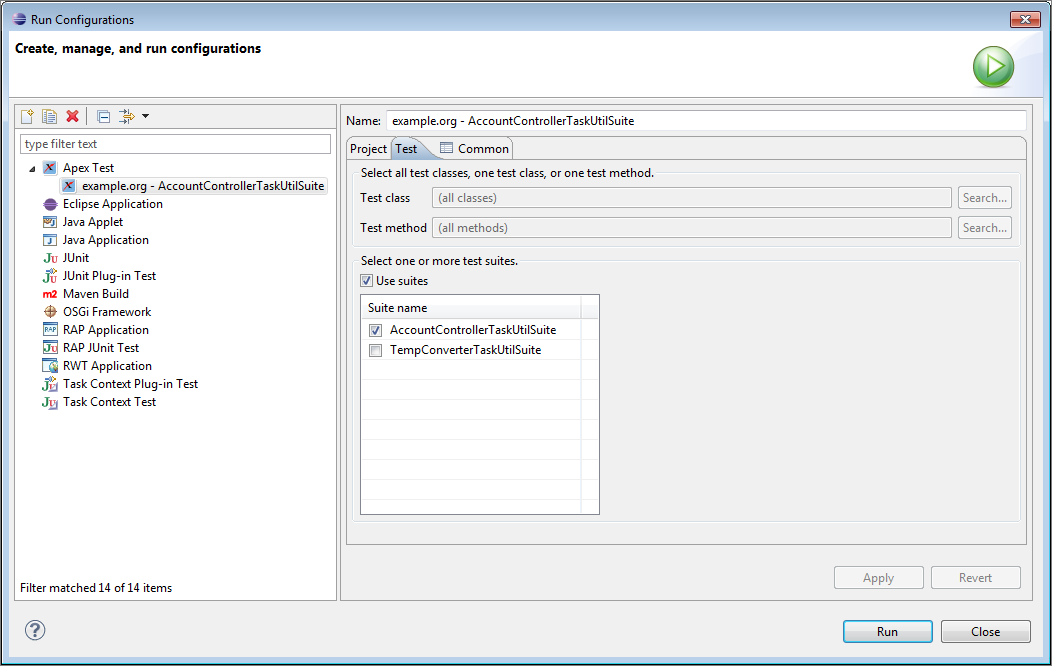1052x666 pixels.
Task: Click the Test class field
Action: tap(692, 198)
